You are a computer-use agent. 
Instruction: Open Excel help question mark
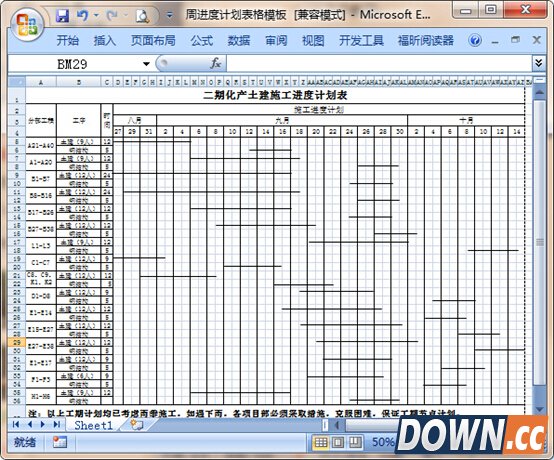[475, 40]
